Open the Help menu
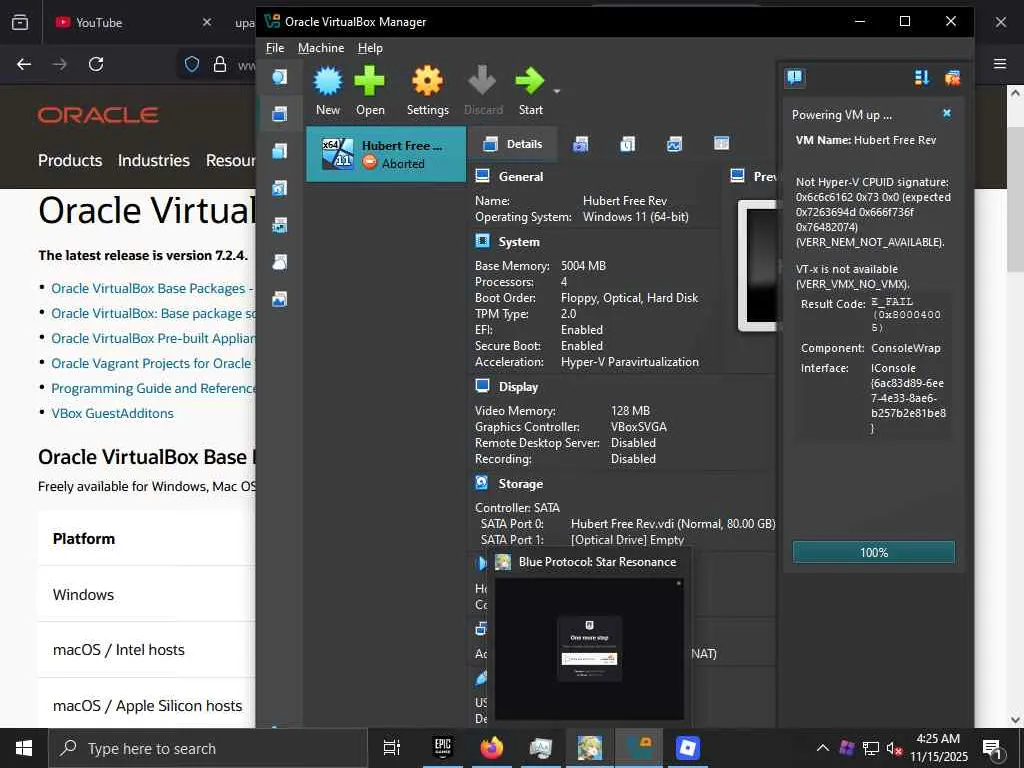This screenshot has width=1024, height=768. [370, 48]
